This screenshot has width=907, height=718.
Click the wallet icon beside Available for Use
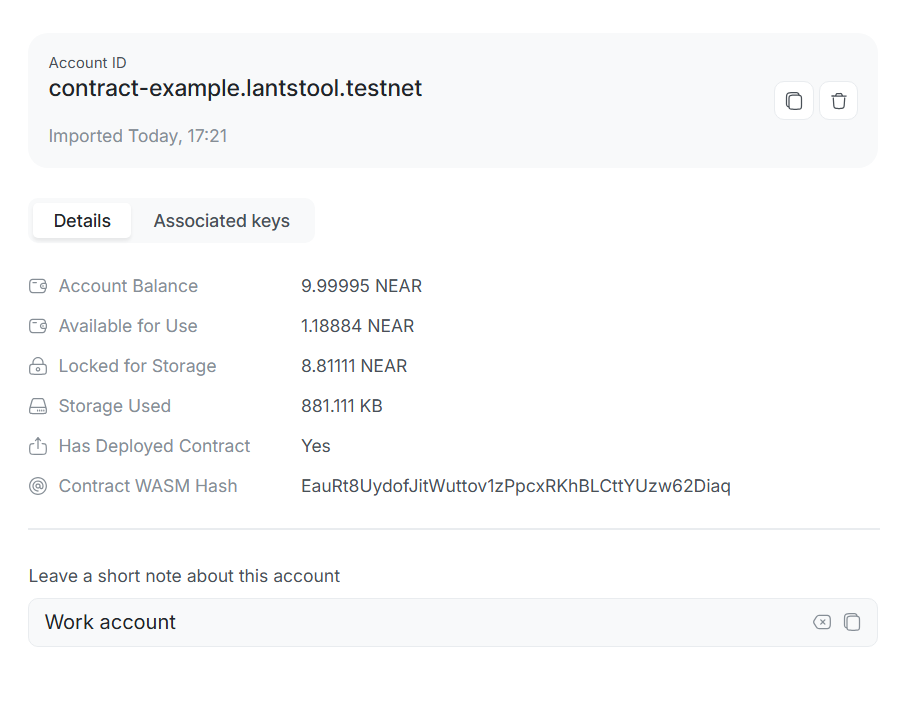coord(38,326)
